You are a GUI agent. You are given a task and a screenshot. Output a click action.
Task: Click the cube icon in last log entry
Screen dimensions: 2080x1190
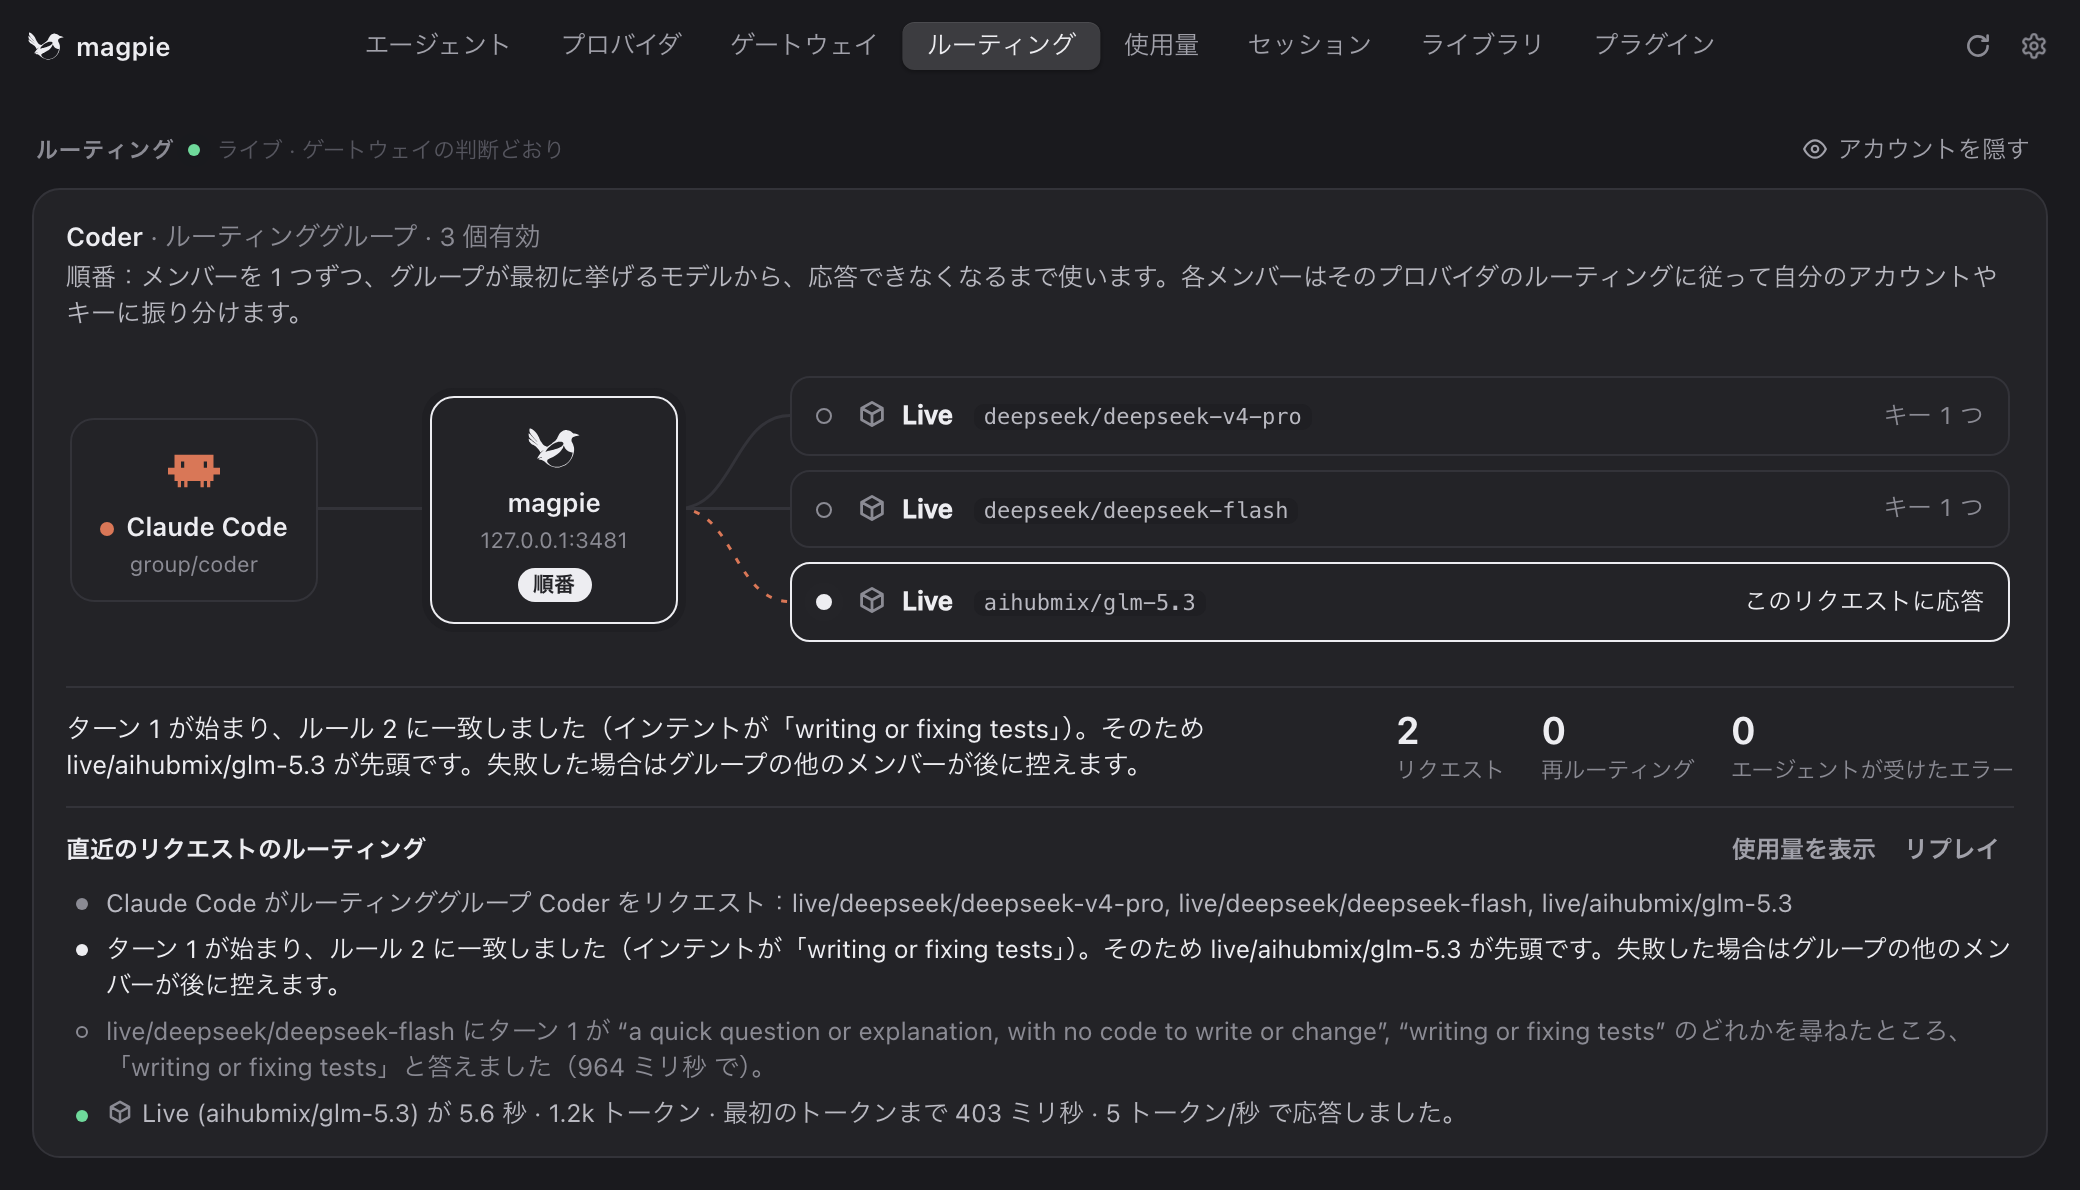[x=120, y=1112]
